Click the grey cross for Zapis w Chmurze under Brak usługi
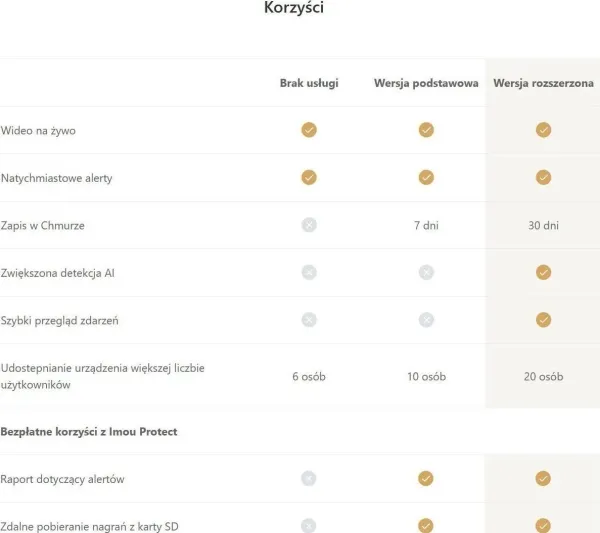The width and height of the screenshot is (600, 533). click(x=309, y=225)
